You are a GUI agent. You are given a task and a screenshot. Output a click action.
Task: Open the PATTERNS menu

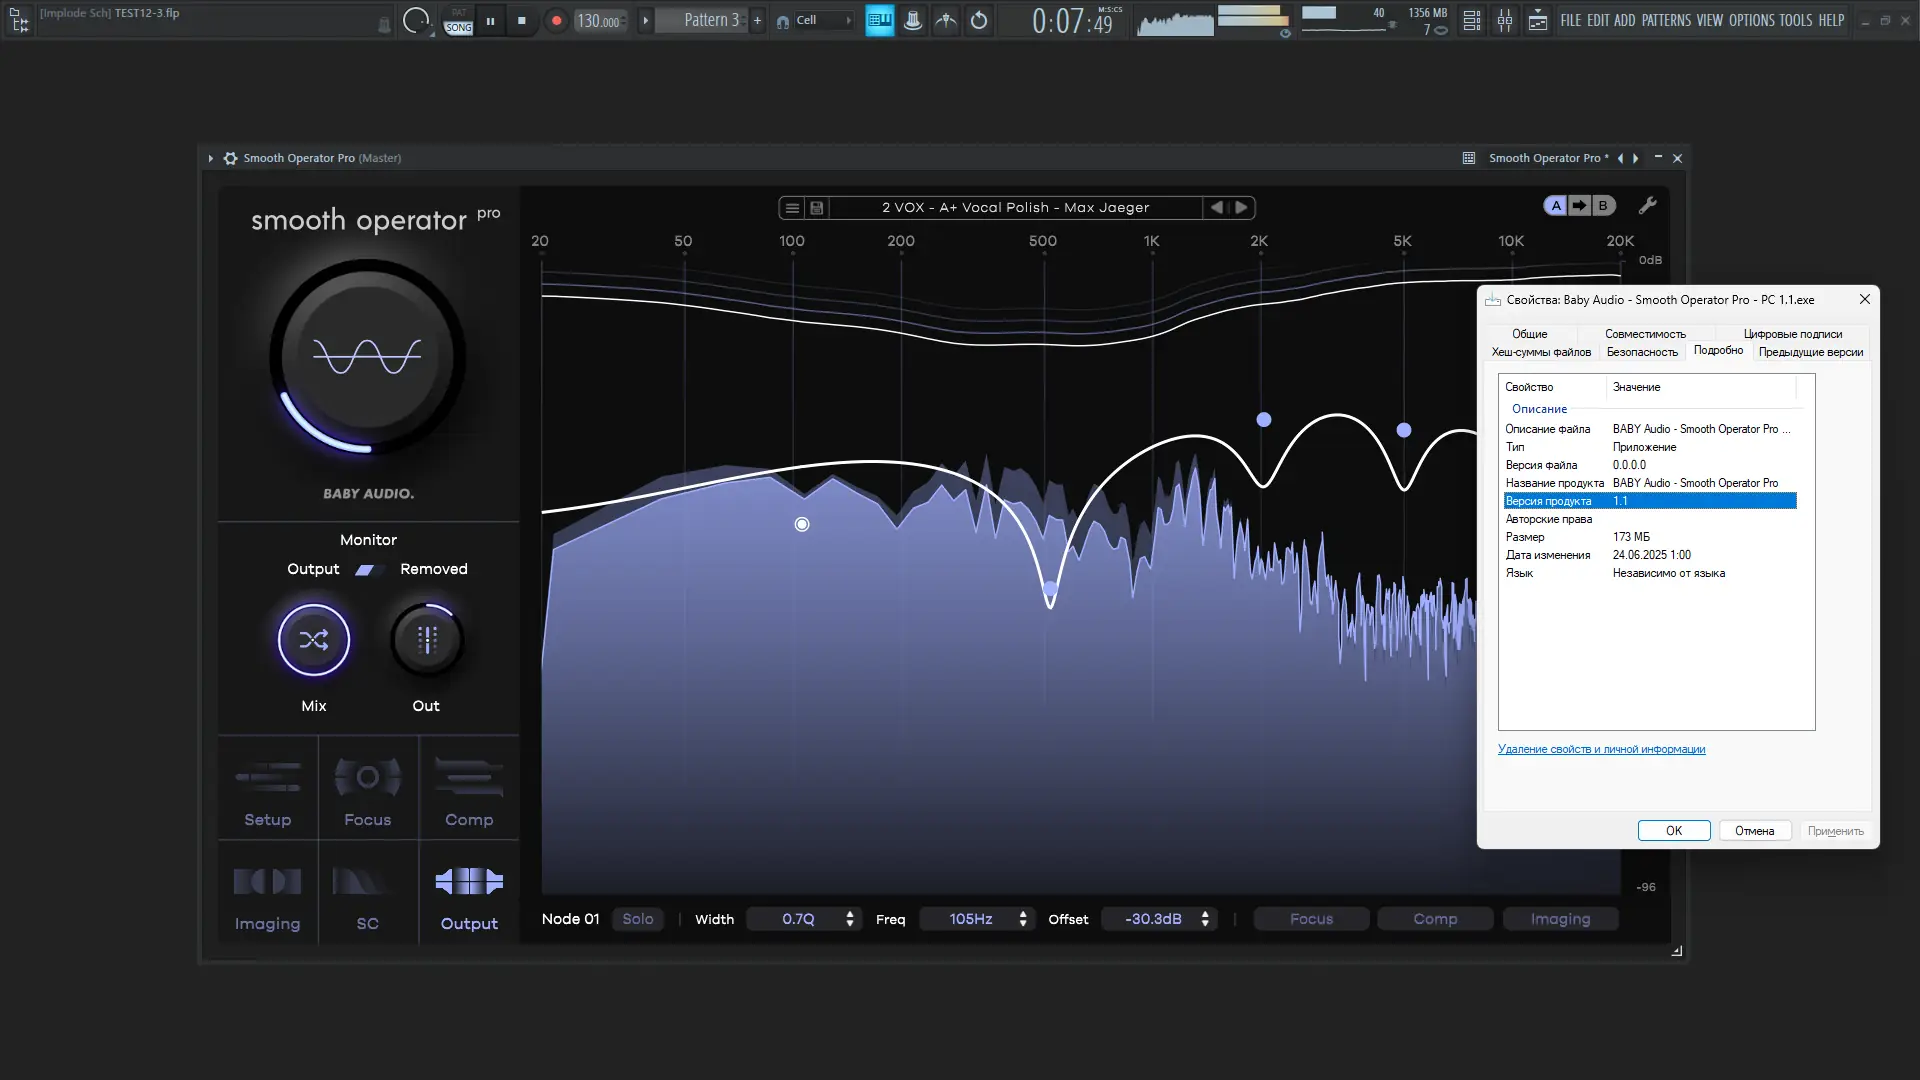coord(1666,20)
